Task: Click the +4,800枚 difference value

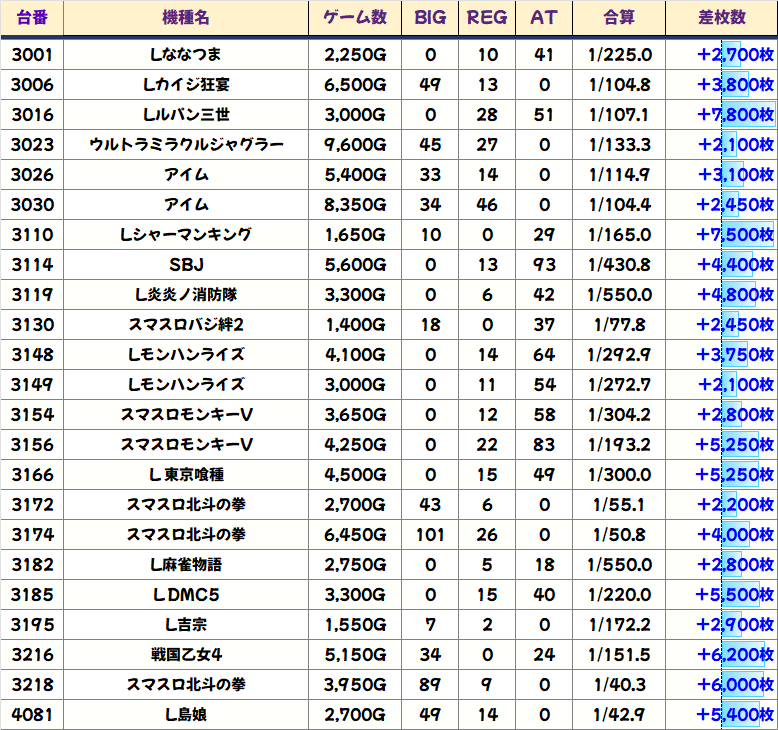Action: (735, 295)
